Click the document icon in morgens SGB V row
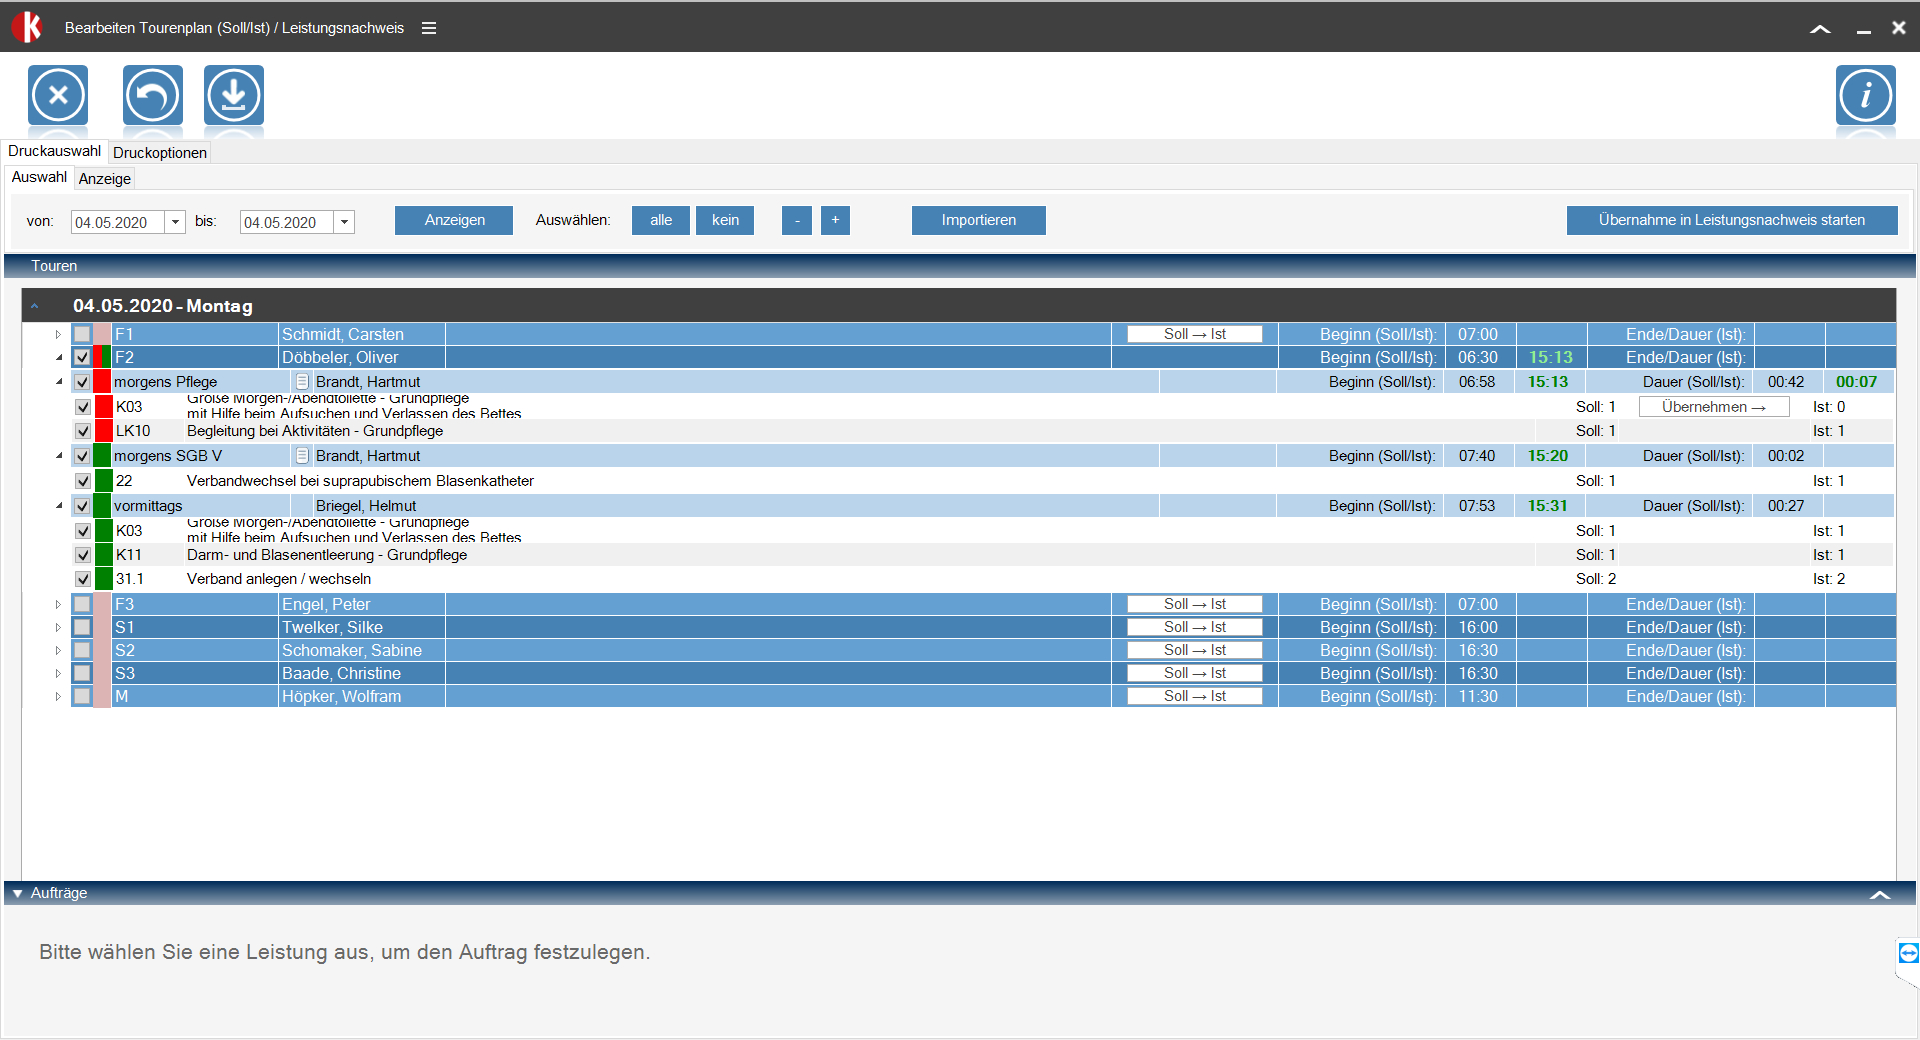This screenshot has height=1040, width=1920. 302,456
